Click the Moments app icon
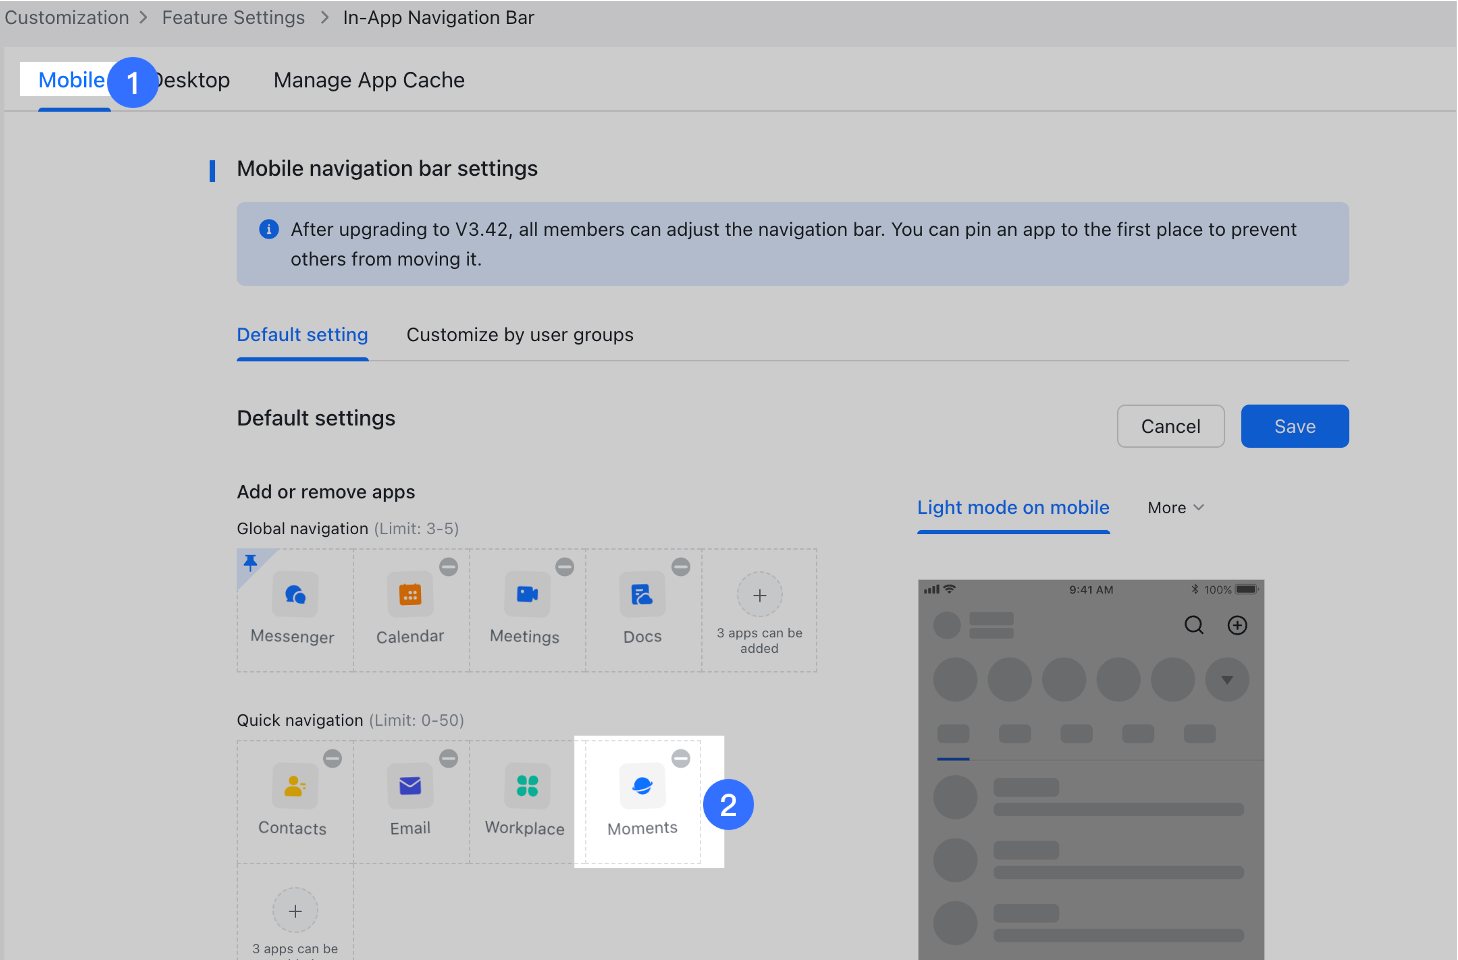Screen dimensions: 1458x960 coord(642,786)
